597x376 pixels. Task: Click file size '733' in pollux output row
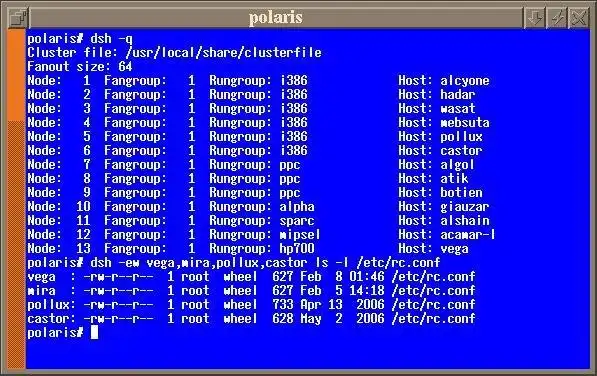(x=283, y=305)
